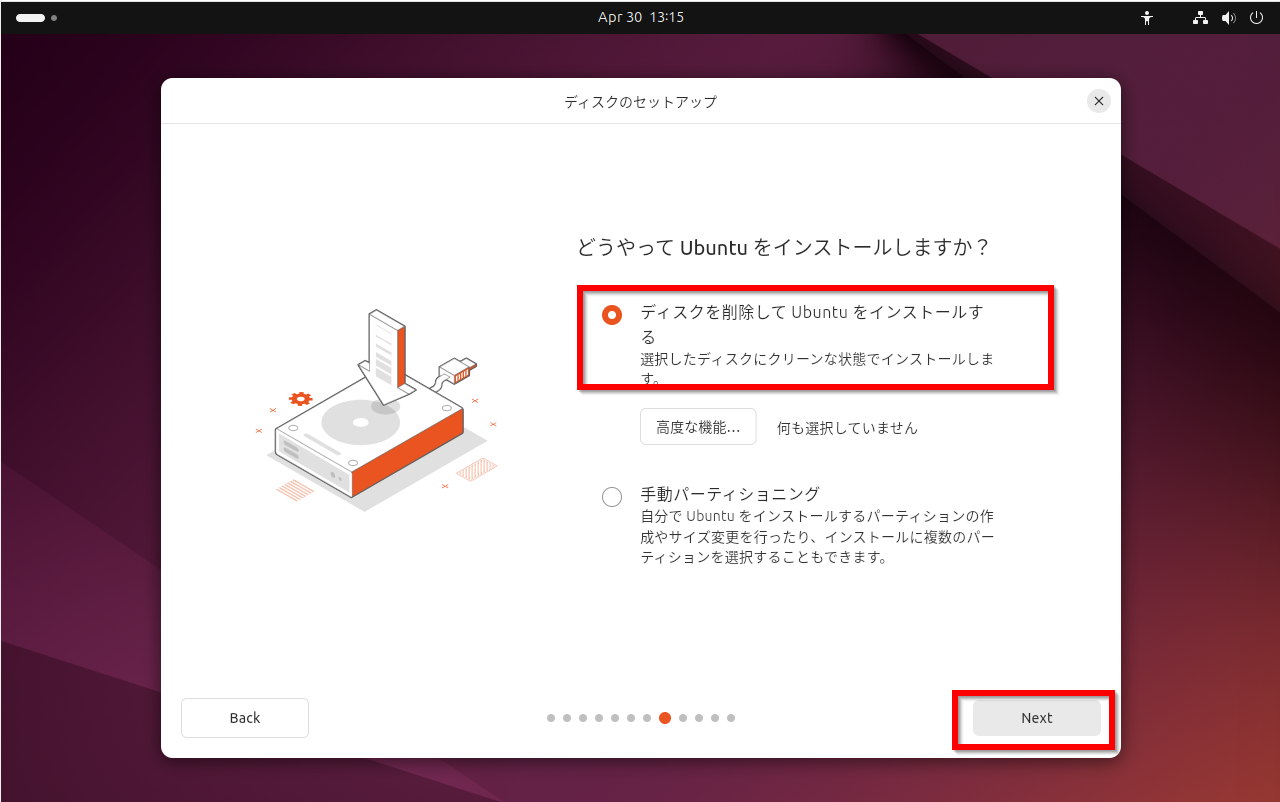
Task: Open power menu icon
Action: click(1256, 18)
